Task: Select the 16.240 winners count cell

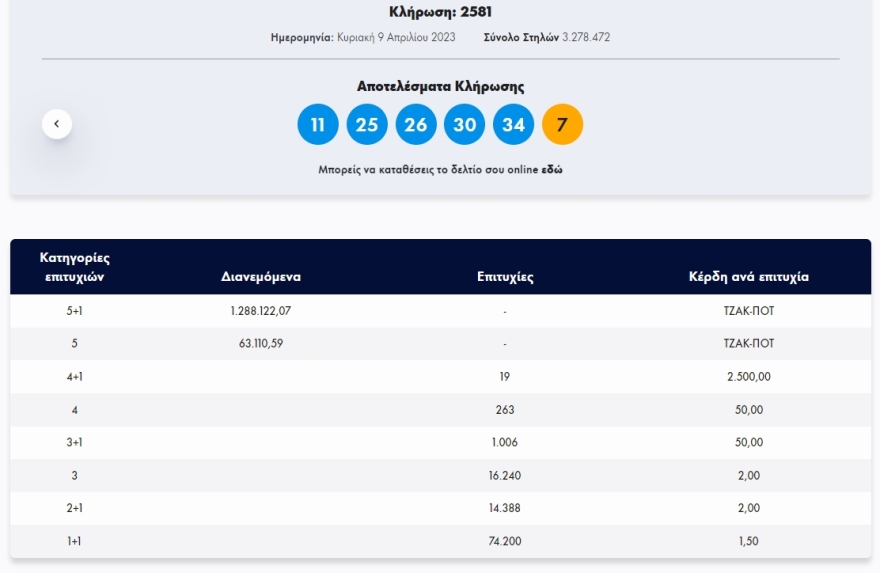Action: tap(505, 476)
